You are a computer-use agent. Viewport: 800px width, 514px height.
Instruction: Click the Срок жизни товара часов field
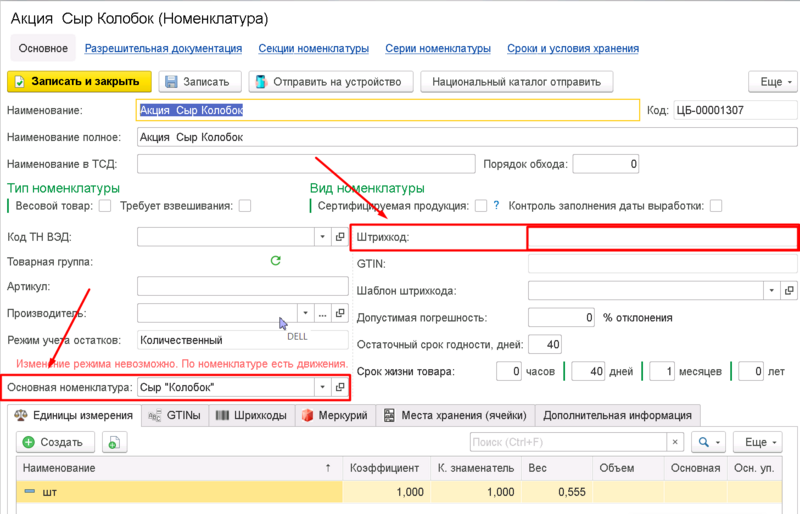(x=509, y=371)
